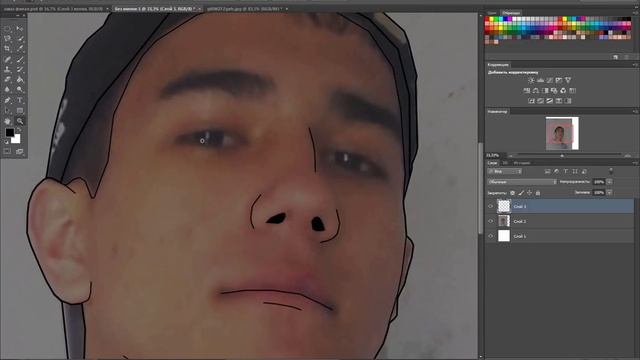Image resolution: width=640 pixels, height=360 pixels.
Task: Add a Hue/Saturation adjustment
Action: pyautogui.click(x=527, y=91)
